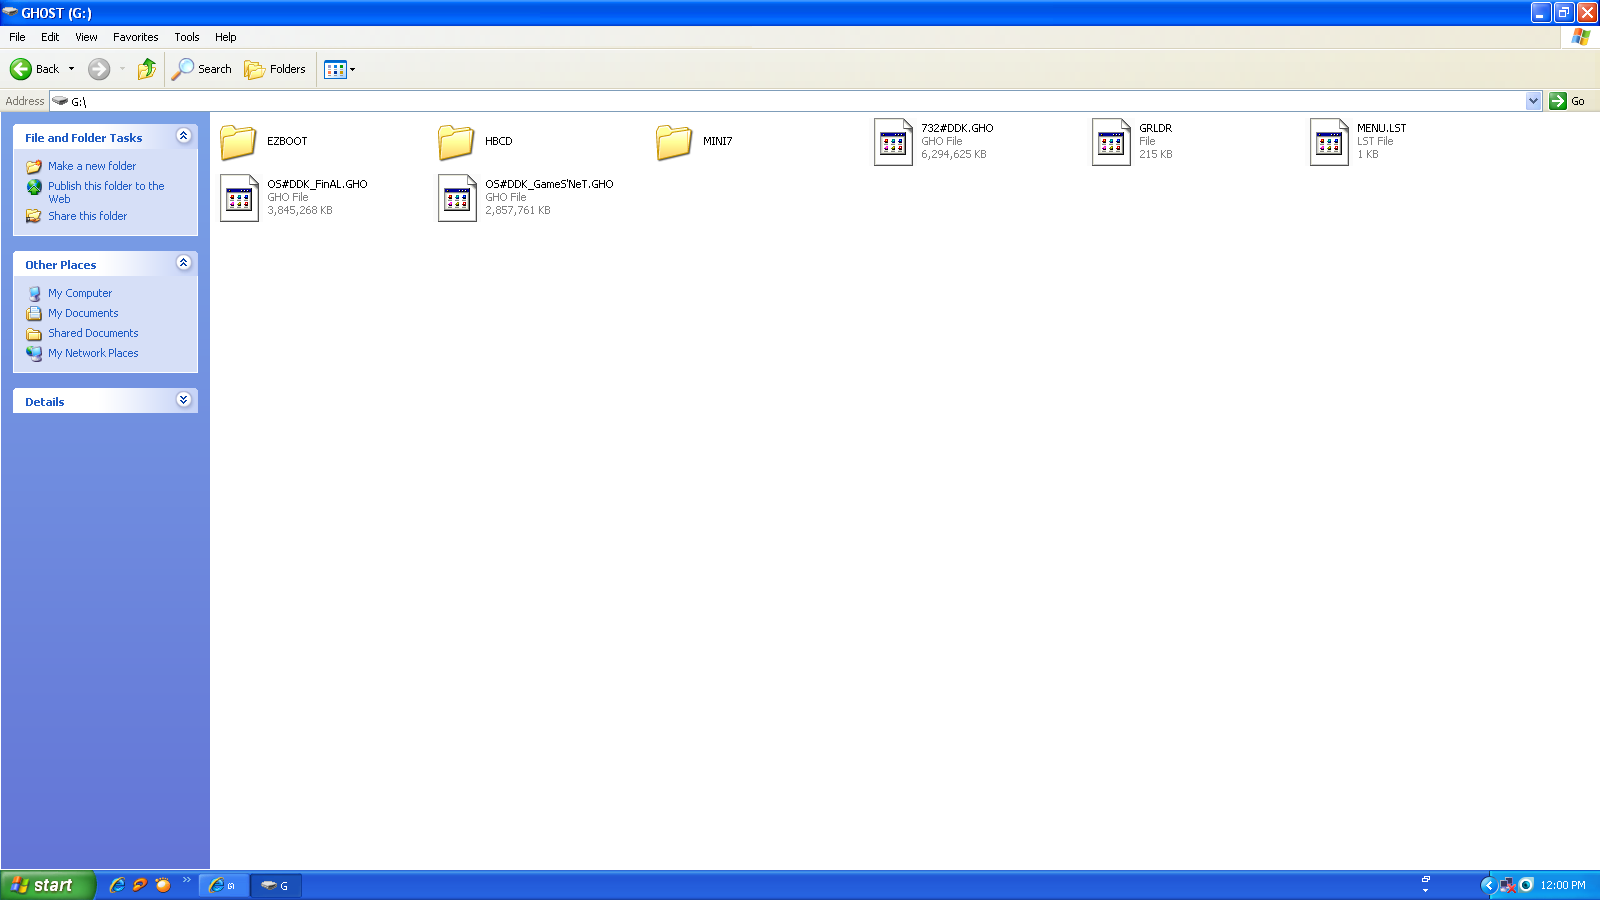Click Share this folder

(x=88, y=216)
